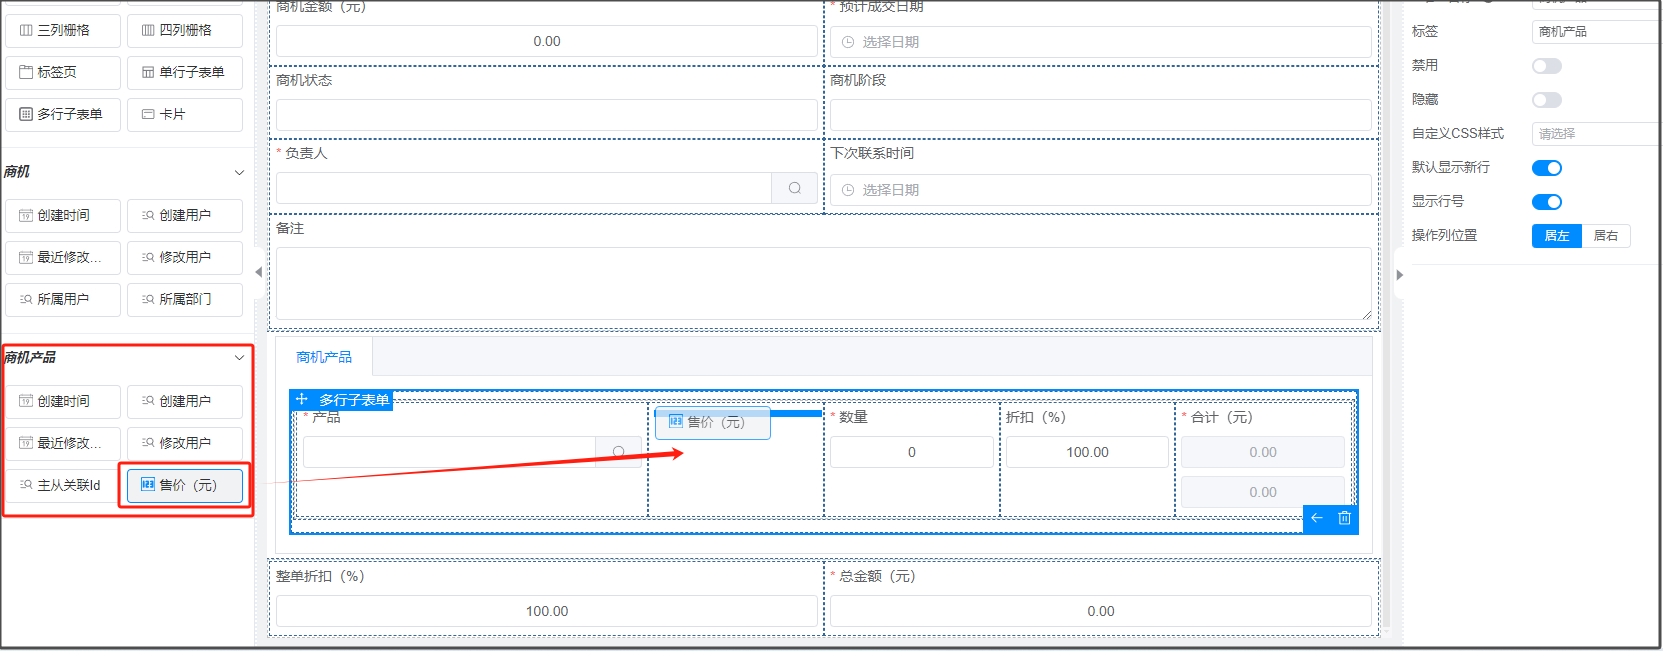Collapse the 商机产品 field group
1663x651 pixels.
(x=239, y=357)
